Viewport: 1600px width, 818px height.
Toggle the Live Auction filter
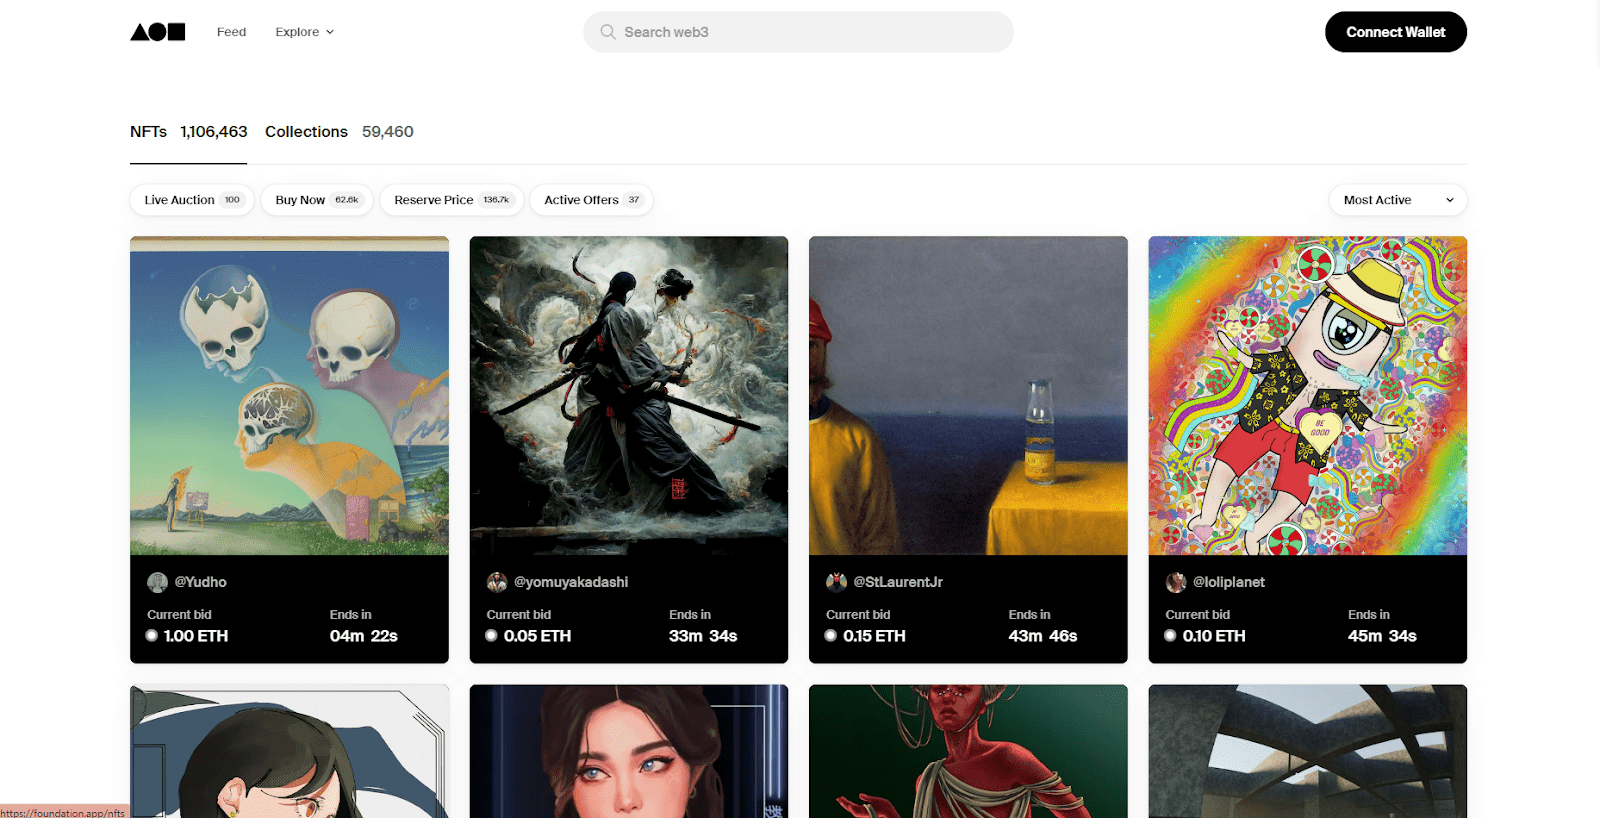(x=192, y=200)
